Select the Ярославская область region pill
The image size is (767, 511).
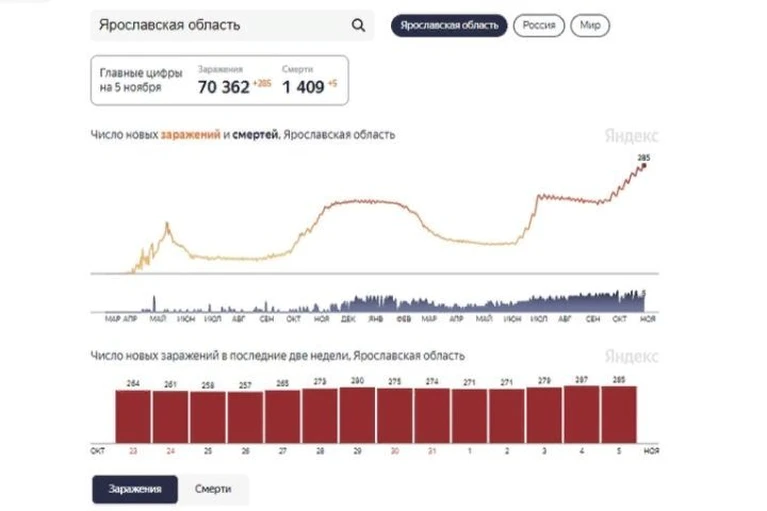(x=449, y=25)
